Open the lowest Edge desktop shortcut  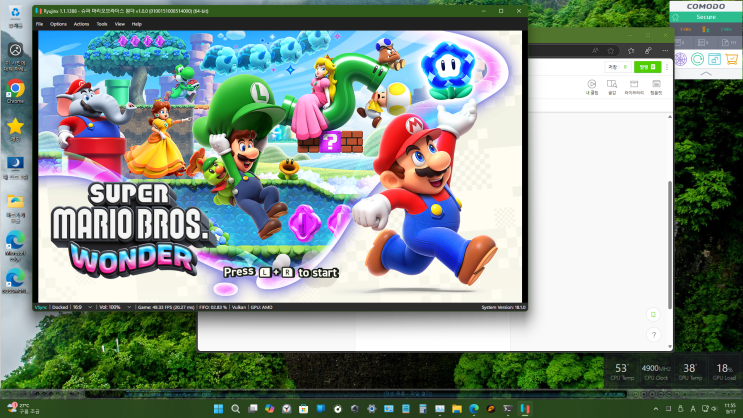pyautogui.click(x=15, y=281)
